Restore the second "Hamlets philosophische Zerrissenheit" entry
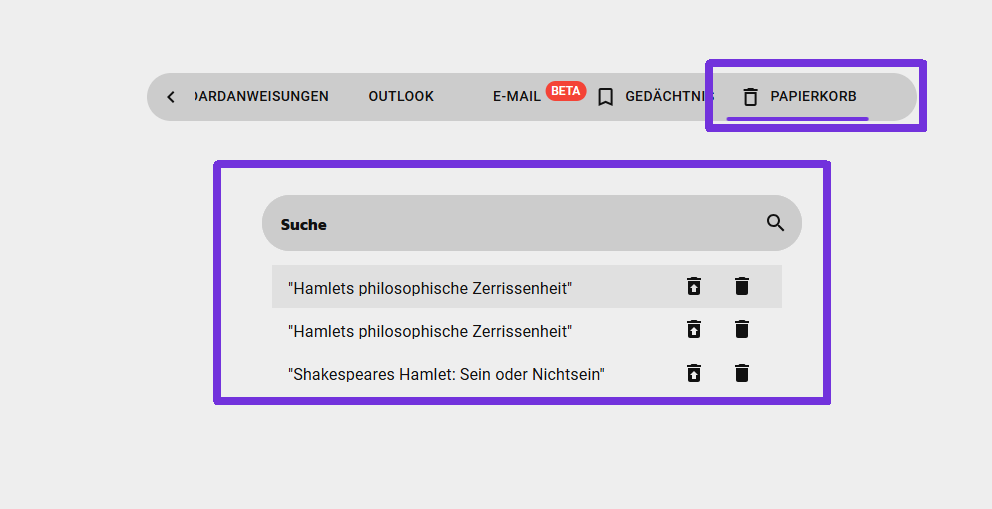This screenshot has width=992, height=509. tap(694, 330)
